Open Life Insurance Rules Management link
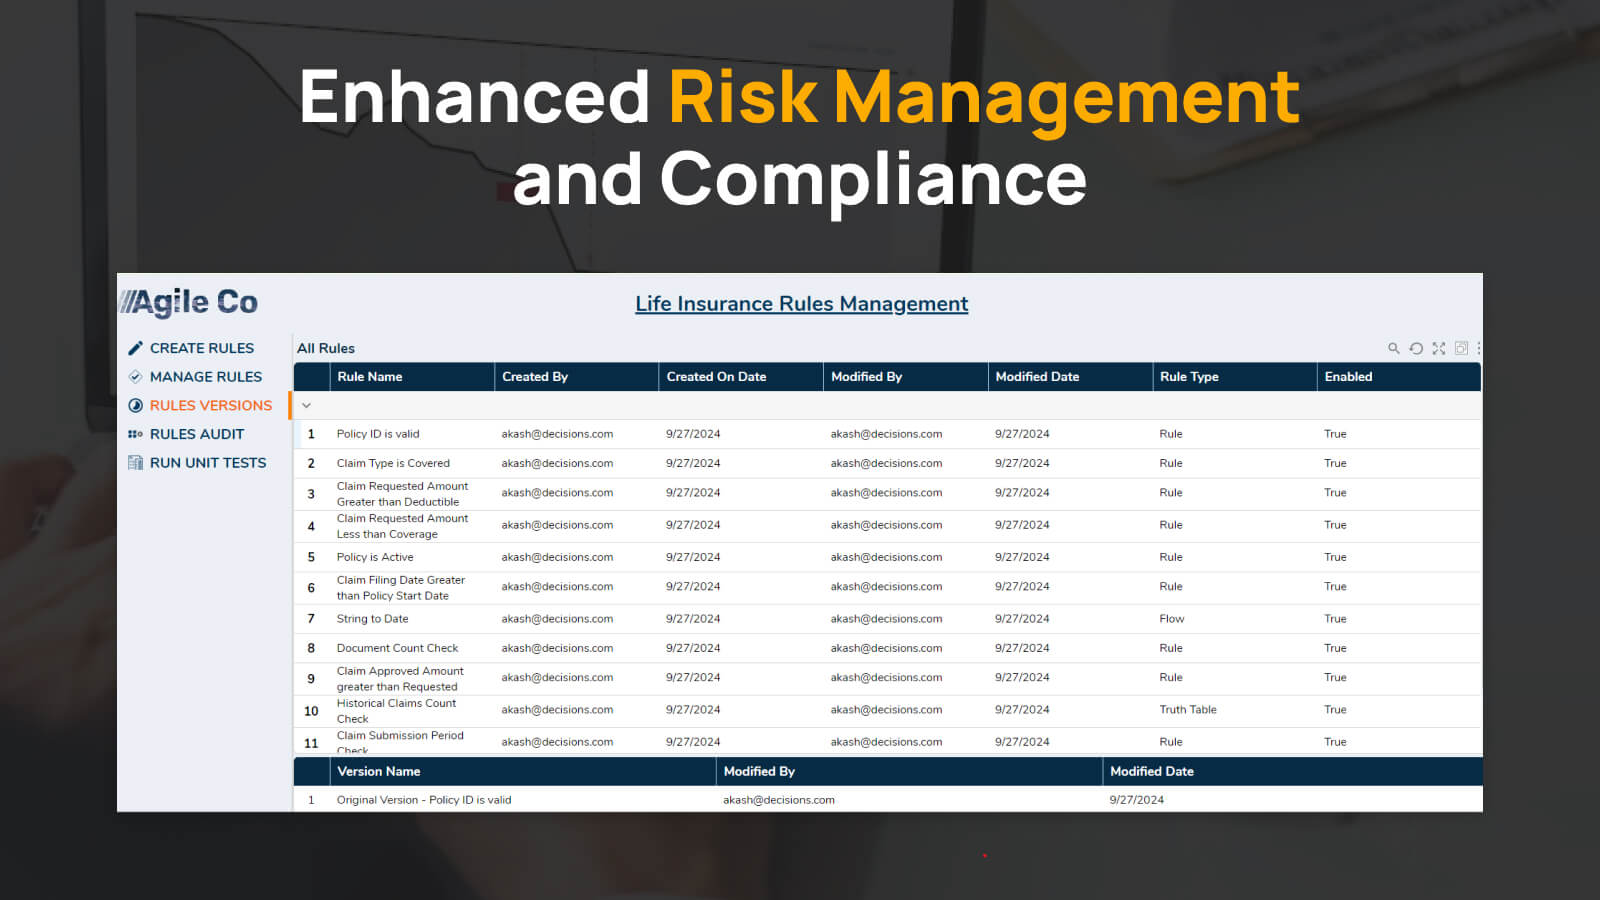 (x=801, y=304)
